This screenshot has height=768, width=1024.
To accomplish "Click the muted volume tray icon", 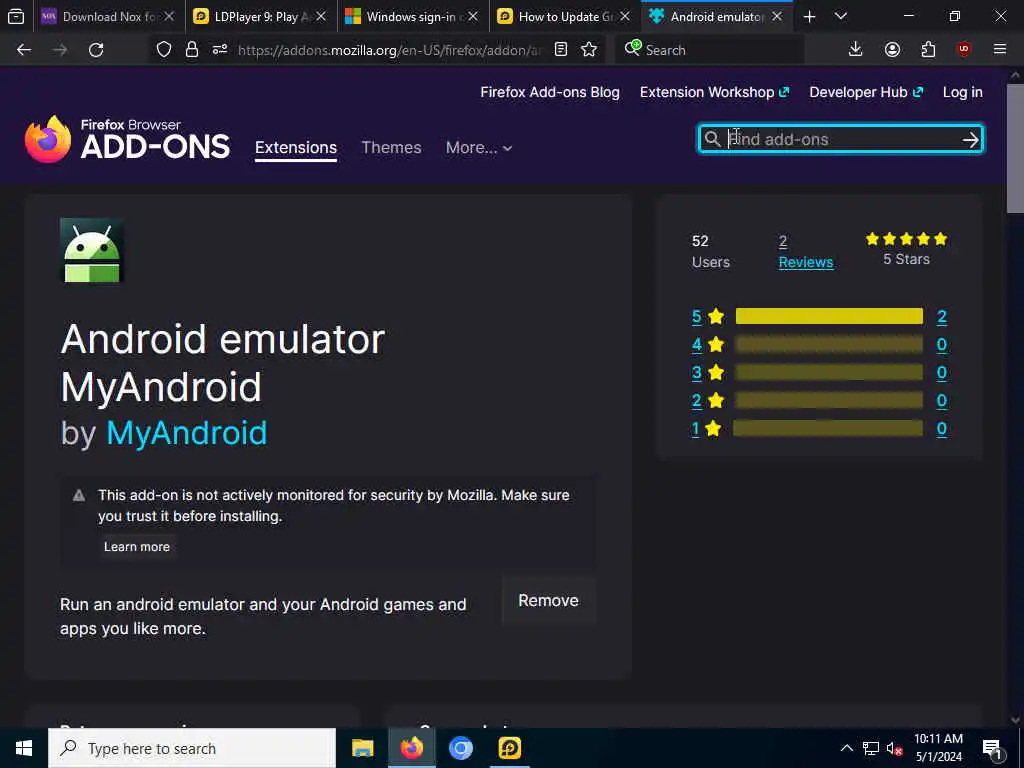I will pos(894,748).
